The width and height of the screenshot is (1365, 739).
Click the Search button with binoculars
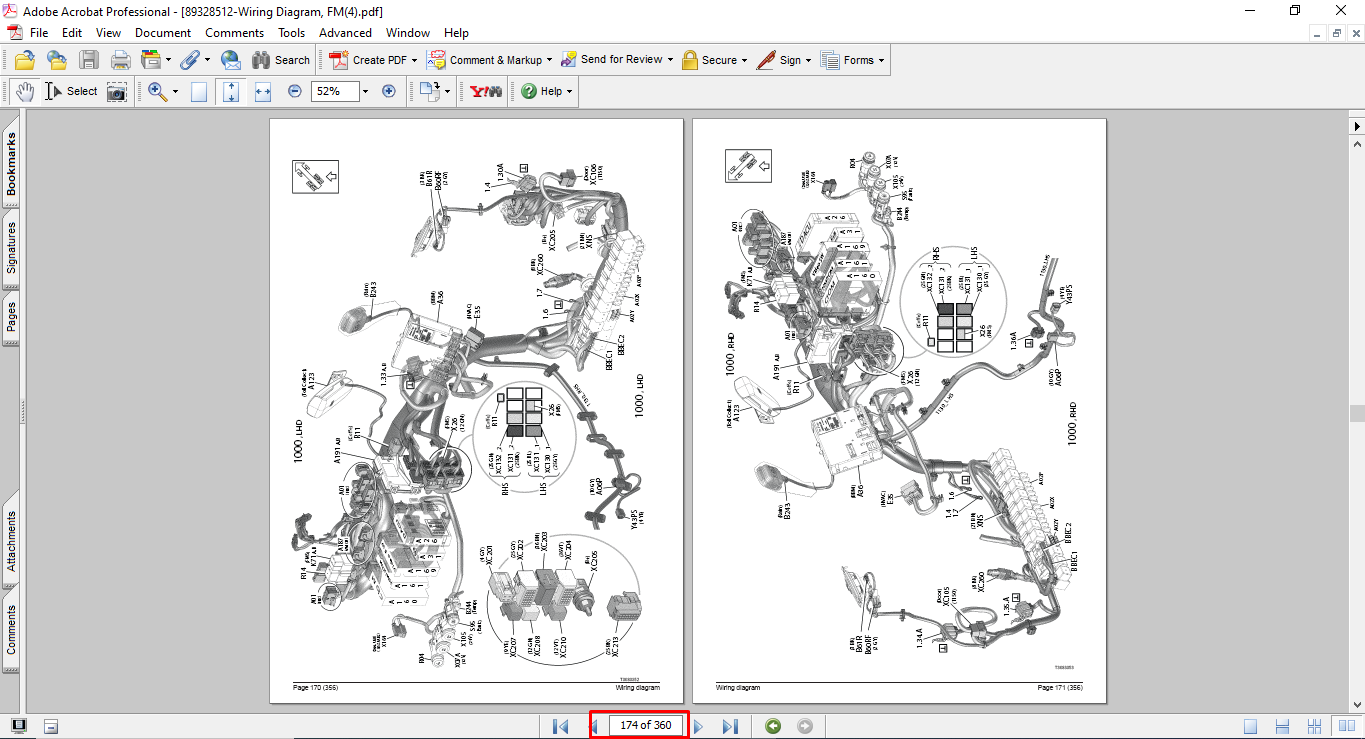coord(281,60)
